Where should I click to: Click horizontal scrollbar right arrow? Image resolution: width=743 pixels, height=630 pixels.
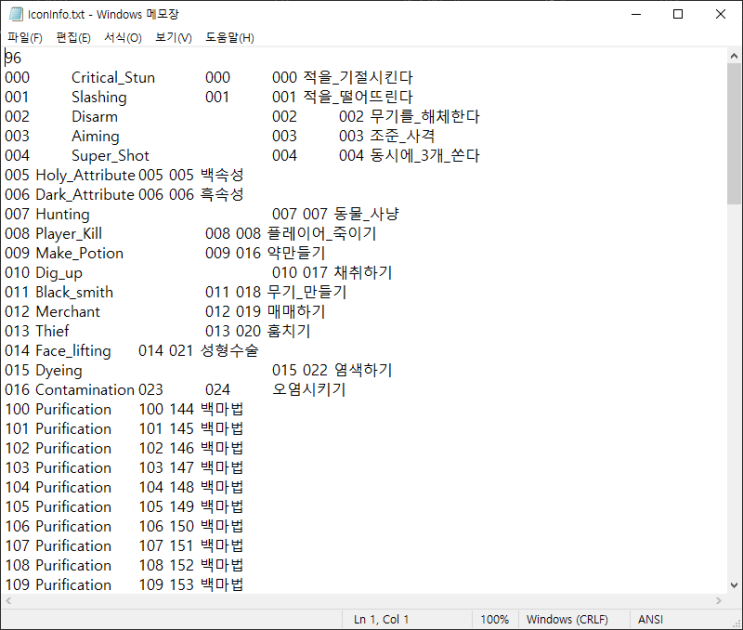(x=719, y=601)
